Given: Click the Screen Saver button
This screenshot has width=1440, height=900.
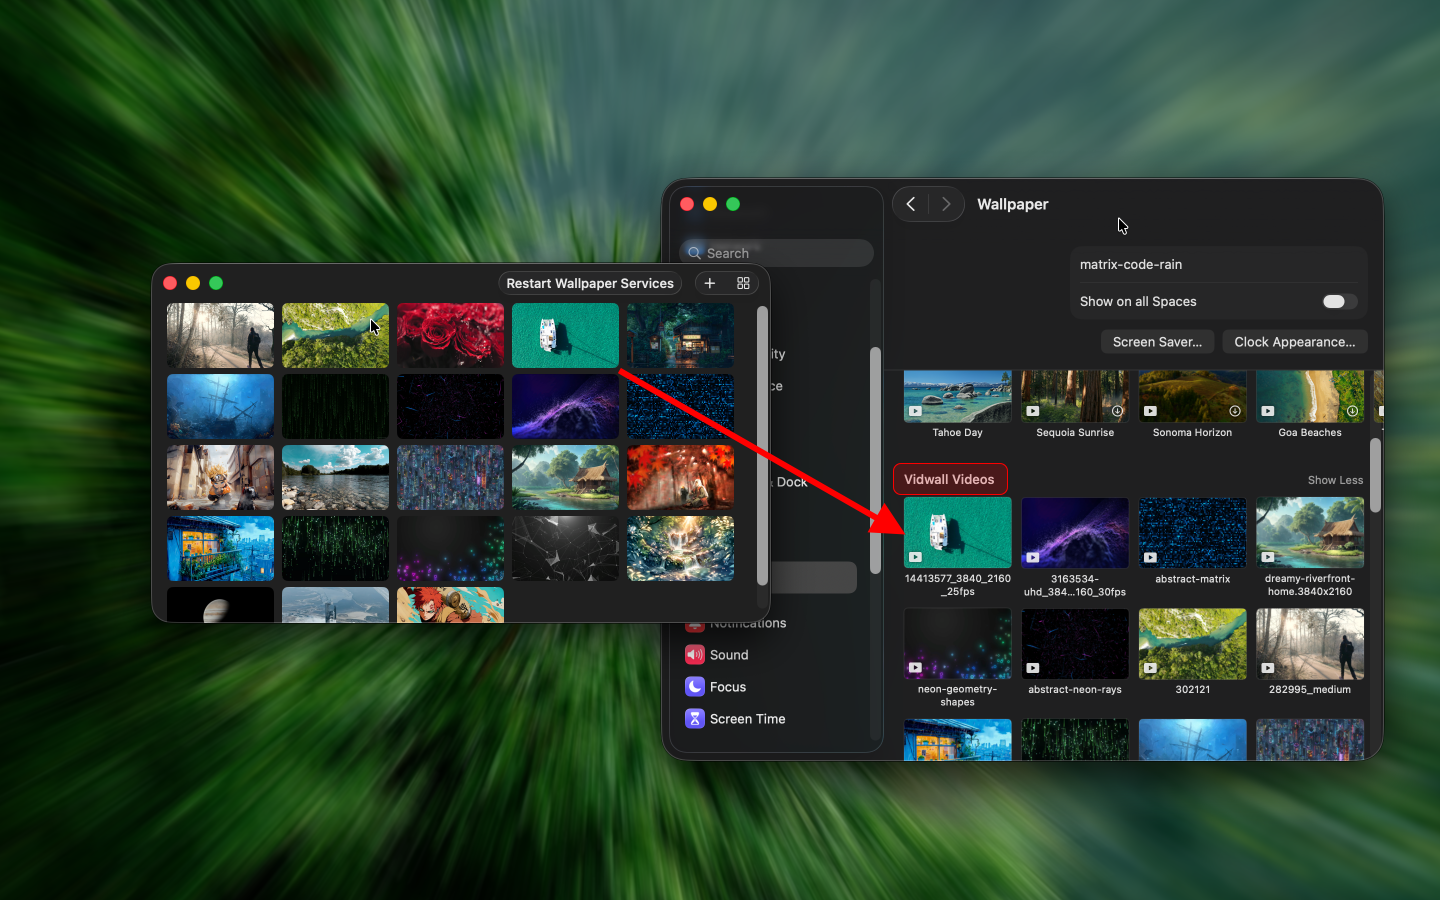Looking at the screenshot, I should 1157,341.
